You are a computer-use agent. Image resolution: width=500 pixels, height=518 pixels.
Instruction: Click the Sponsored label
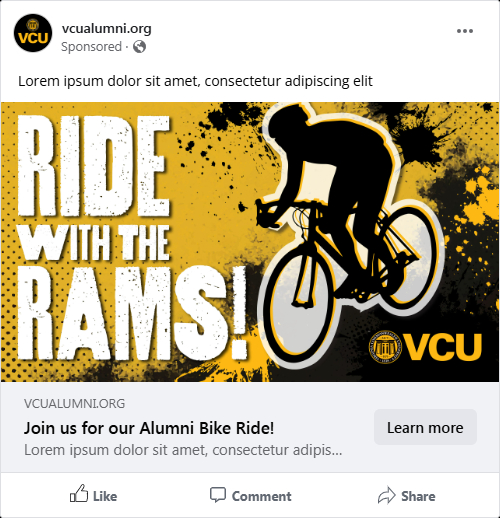(91, 47)
